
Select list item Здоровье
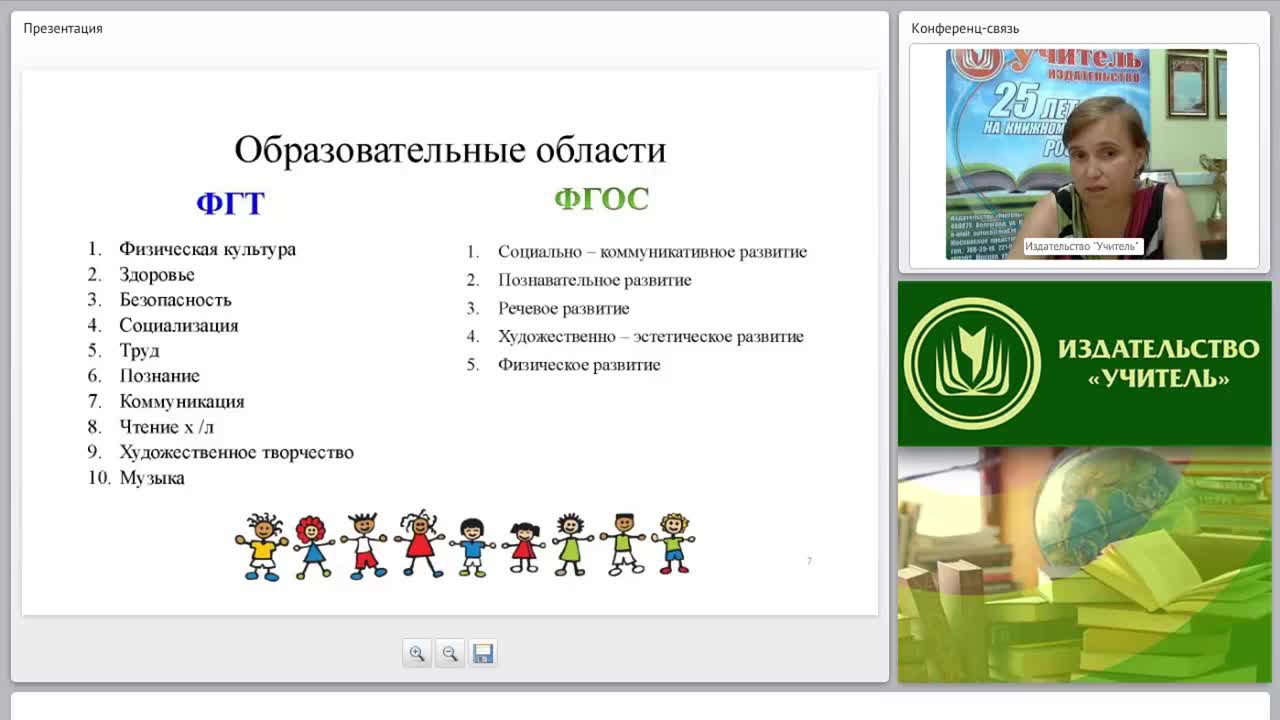coord(157,274)
